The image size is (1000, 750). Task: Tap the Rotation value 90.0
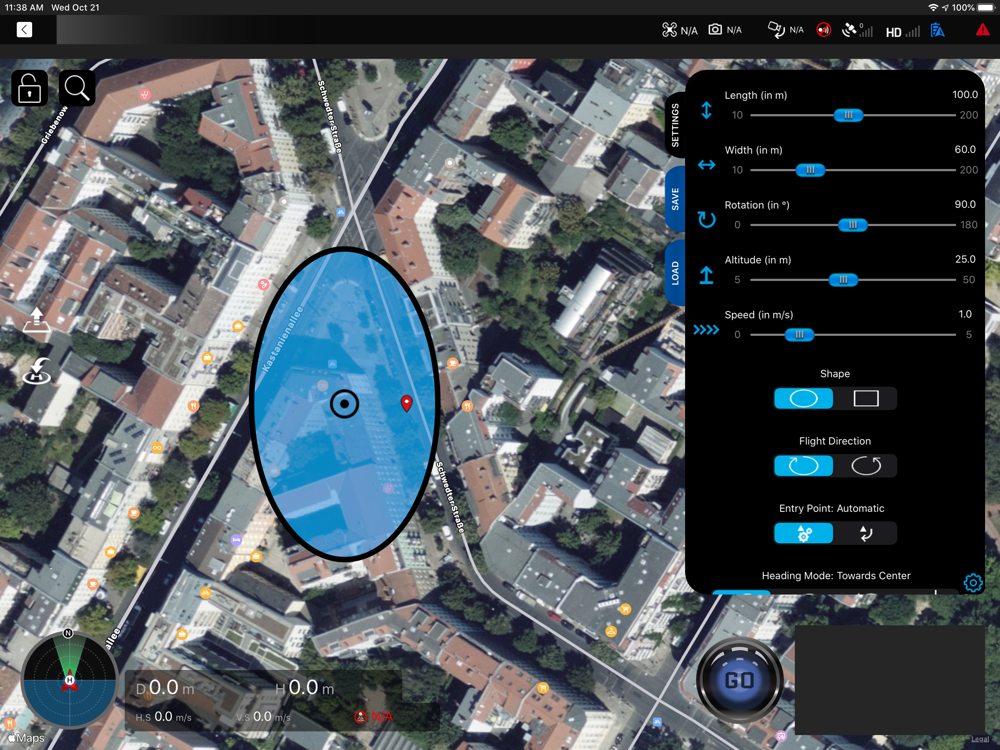point(965,204)
